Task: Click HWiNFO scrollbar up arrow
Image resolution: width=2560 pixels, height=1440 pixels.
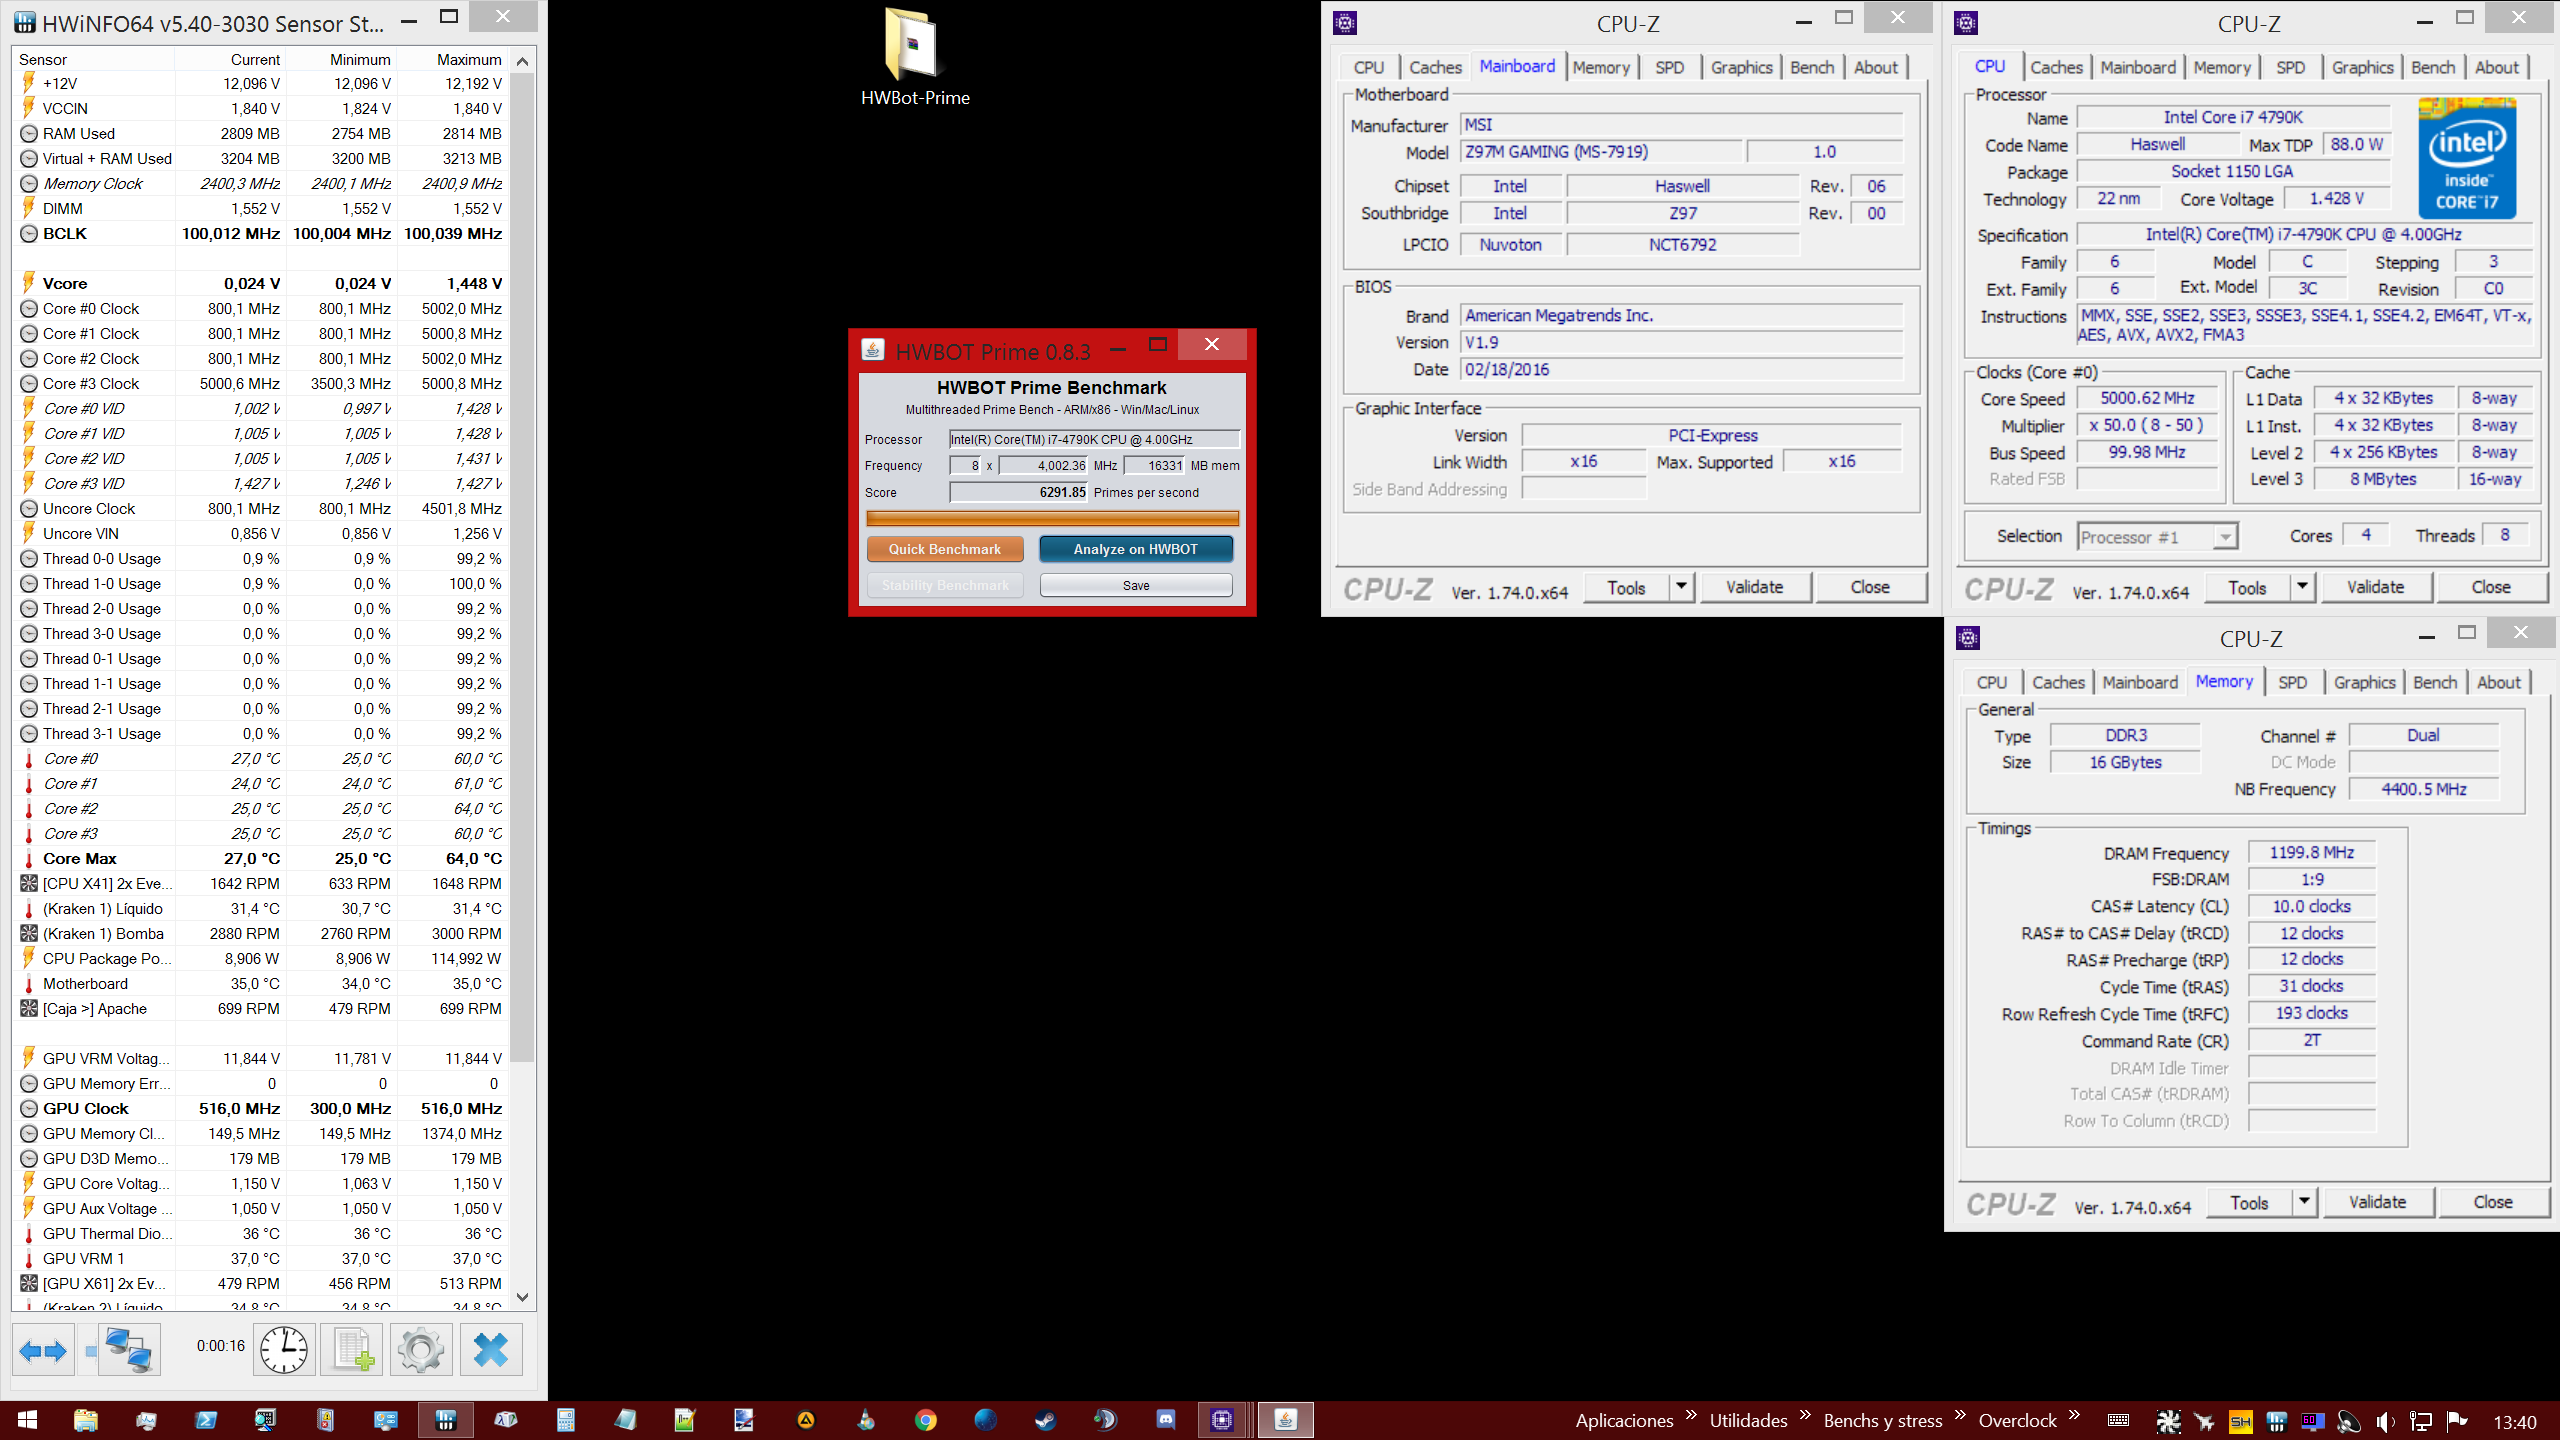Action: pos(522,62)
